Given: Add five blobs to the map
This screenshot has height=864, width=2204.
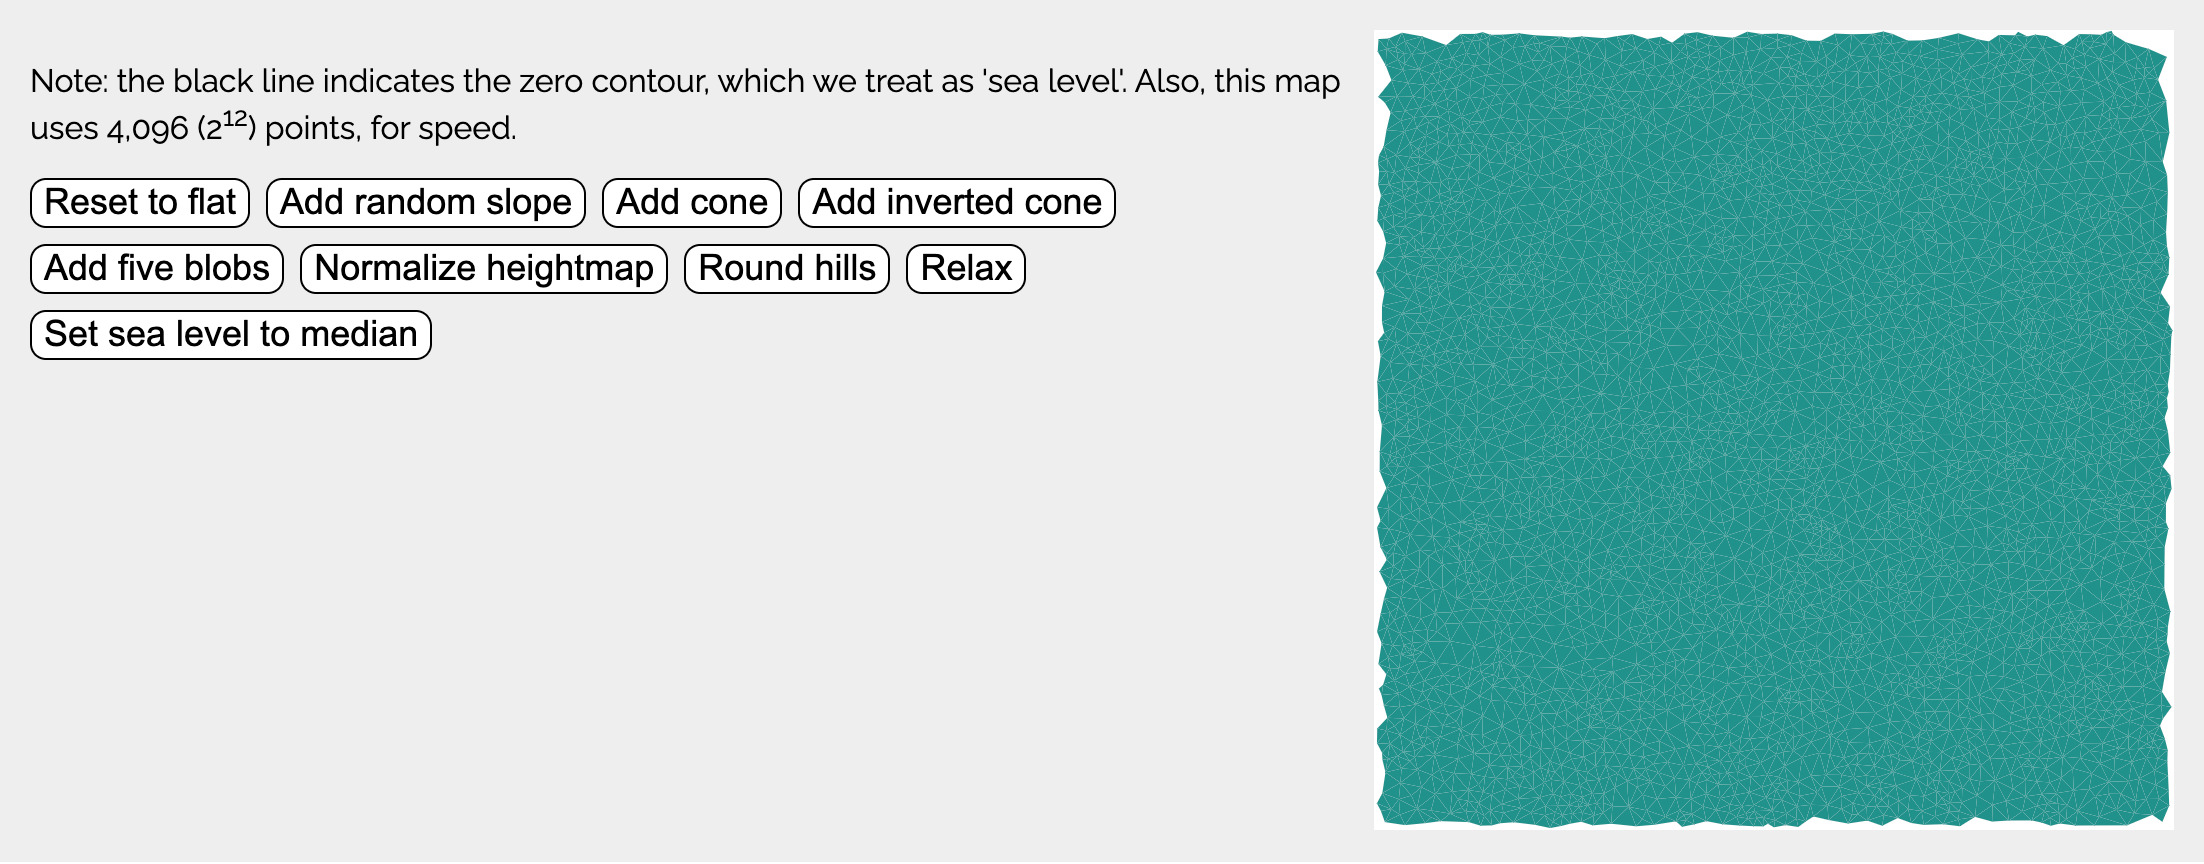Looking at the screenshot, I should tap(157, 269).
